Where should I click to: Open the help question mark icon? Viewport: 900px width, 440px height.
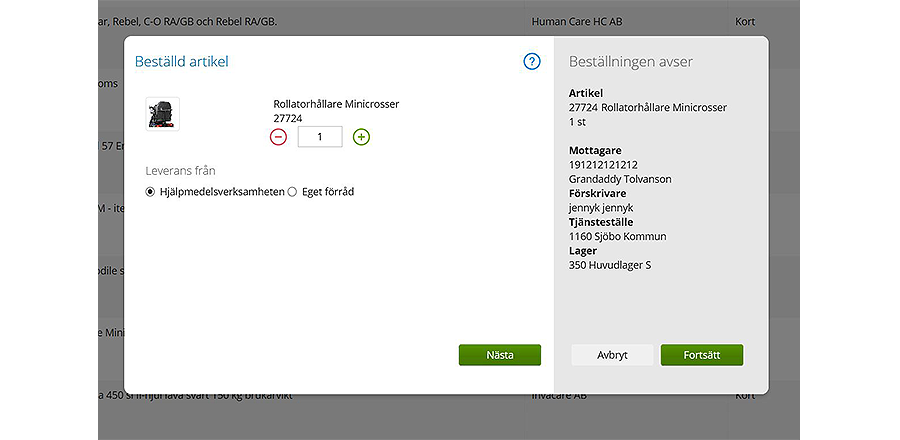pos(532,61)
